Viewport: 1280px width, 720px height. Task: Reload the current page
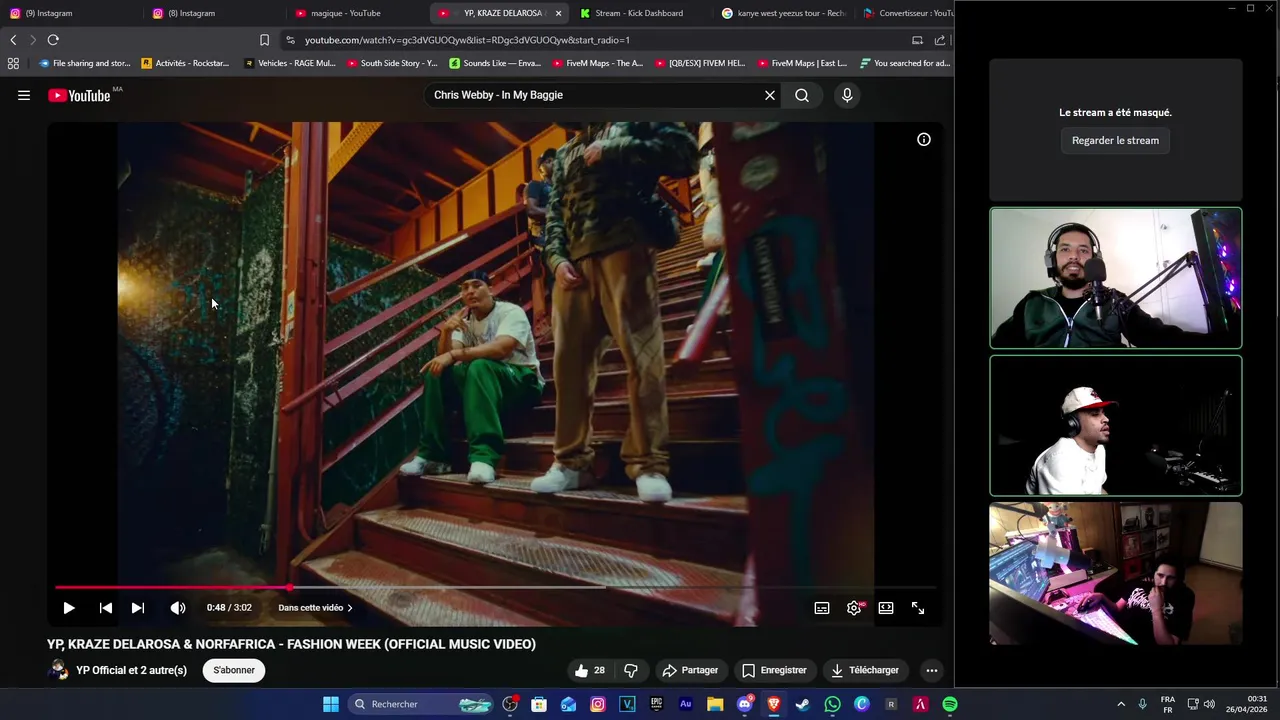point(53,40)
